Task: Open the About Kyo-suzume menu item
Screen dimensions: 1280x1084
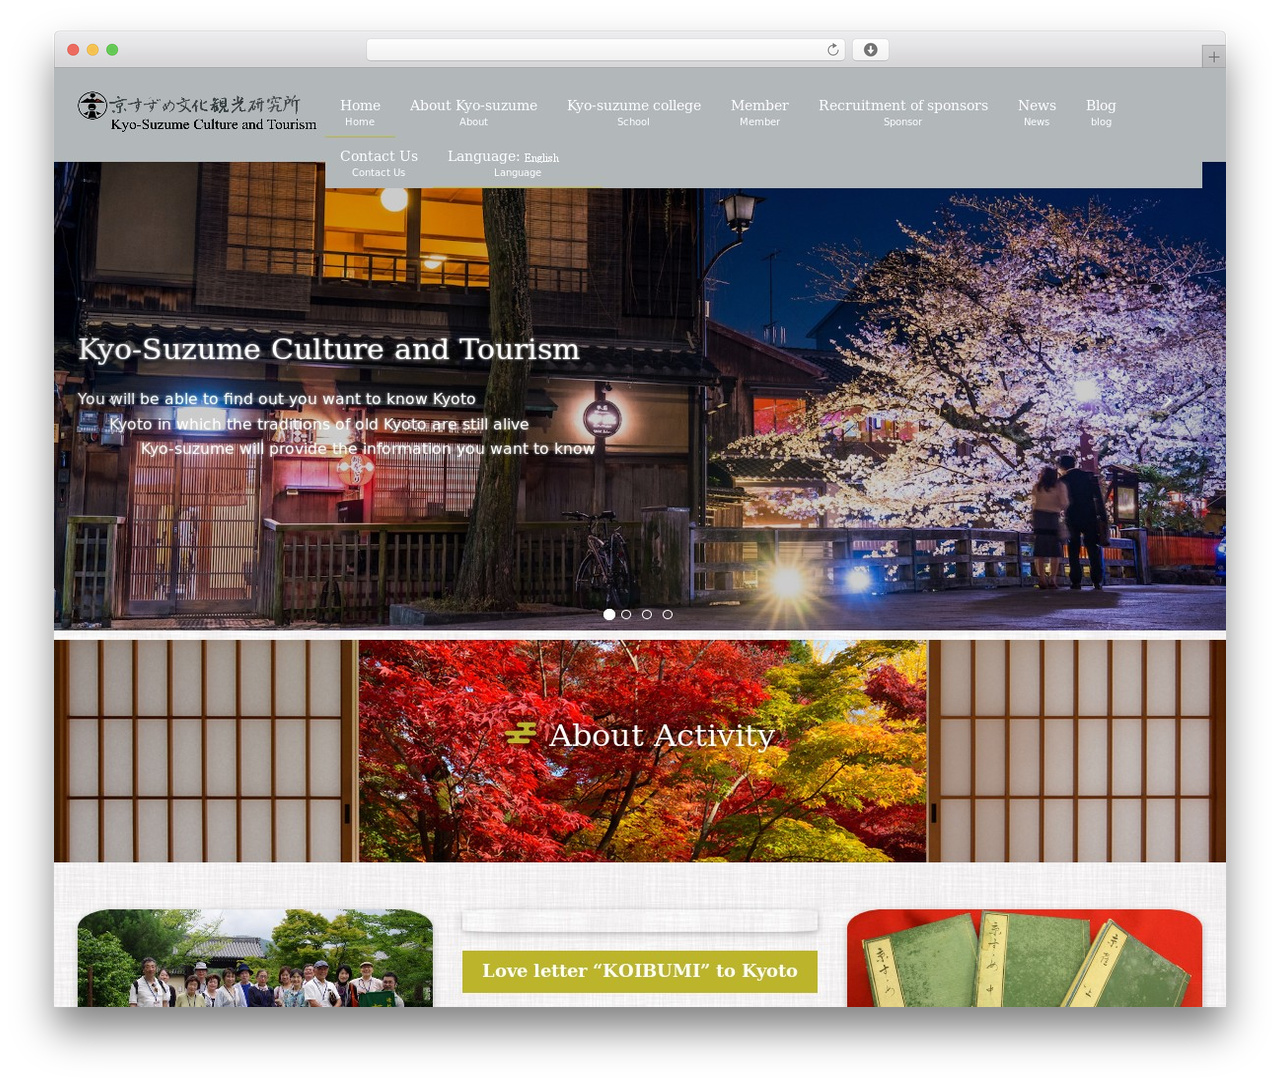Action: click(473, 112)
